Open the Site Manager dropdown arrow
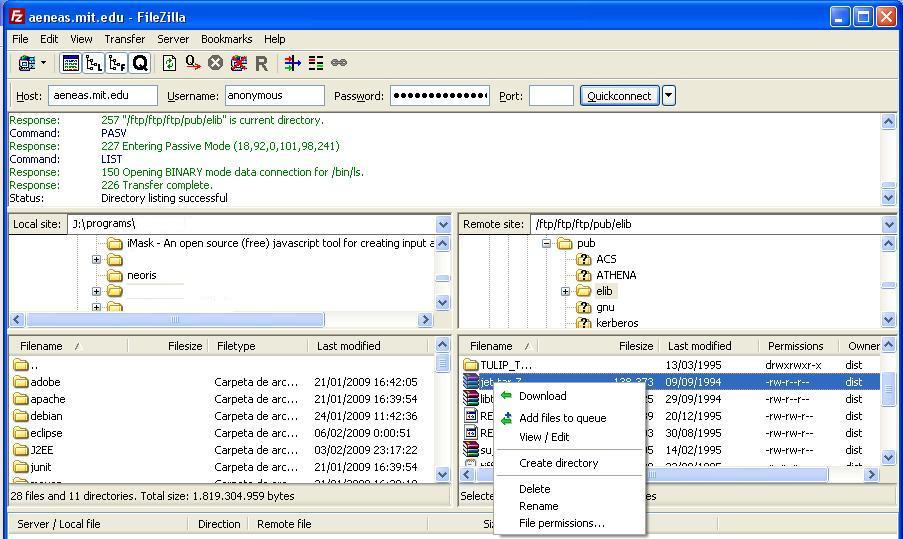 coord(43,62)
